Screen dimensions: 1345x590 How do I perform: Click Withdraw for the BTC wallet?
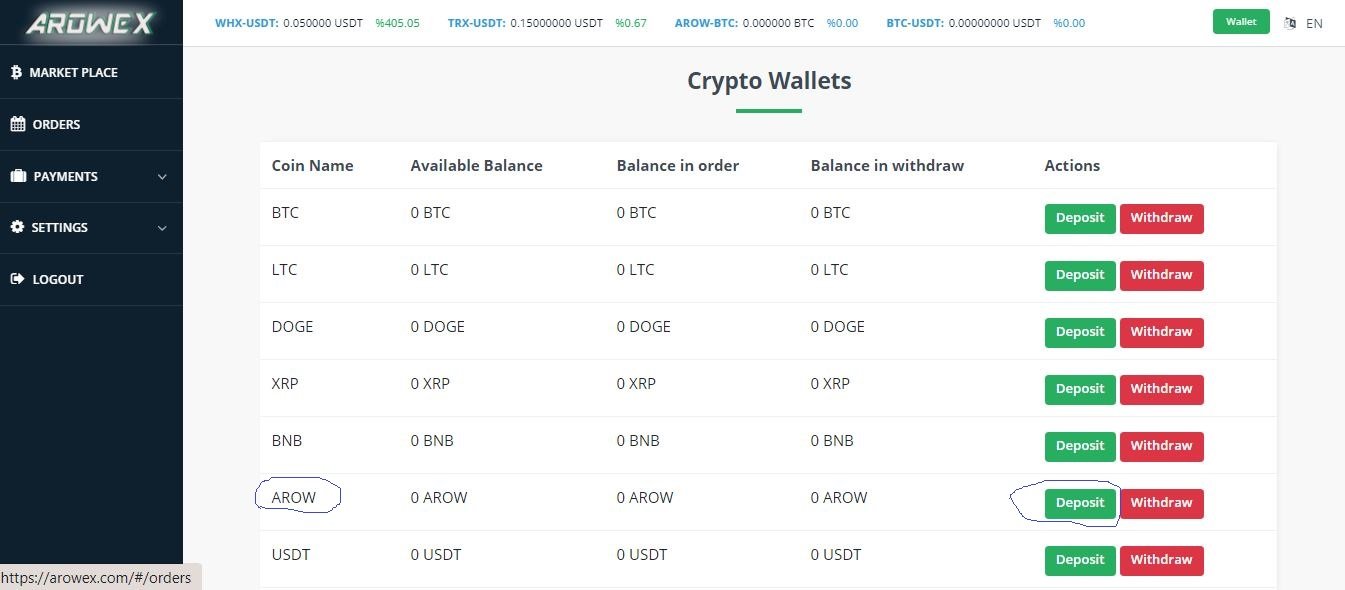point(1161,218)
